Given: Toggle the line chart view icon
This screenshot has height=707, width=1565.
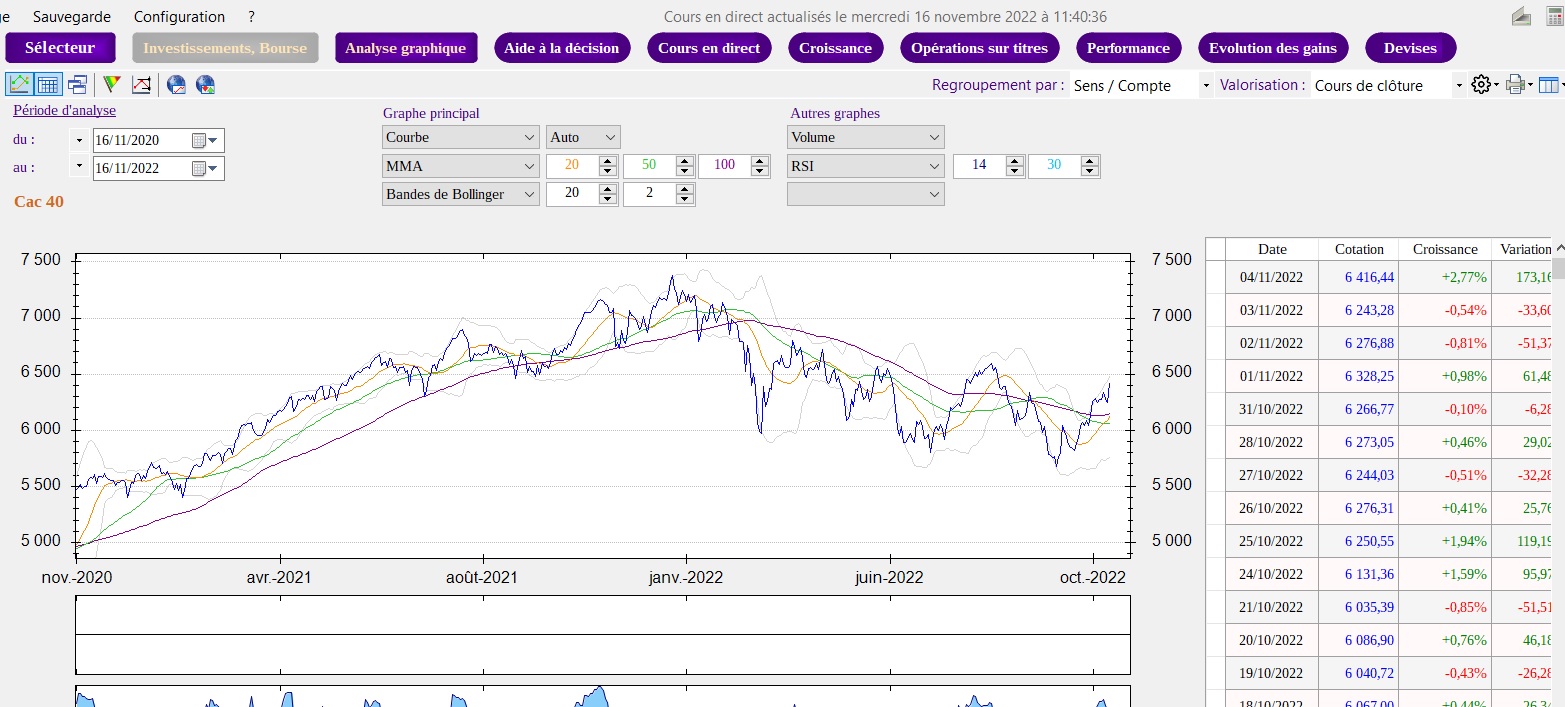Looking at the screenshot, I should click(18, 85).
